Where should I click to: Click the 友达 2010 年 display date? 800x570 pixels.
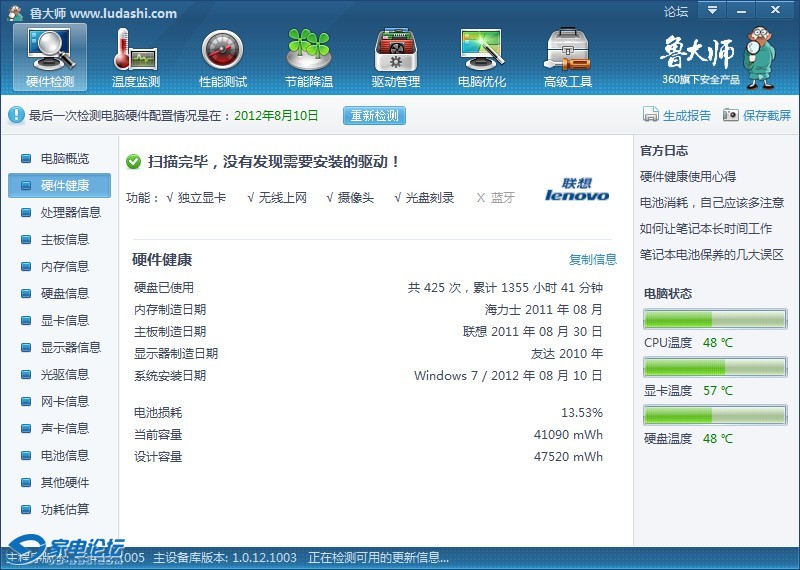tap(566, 354)
